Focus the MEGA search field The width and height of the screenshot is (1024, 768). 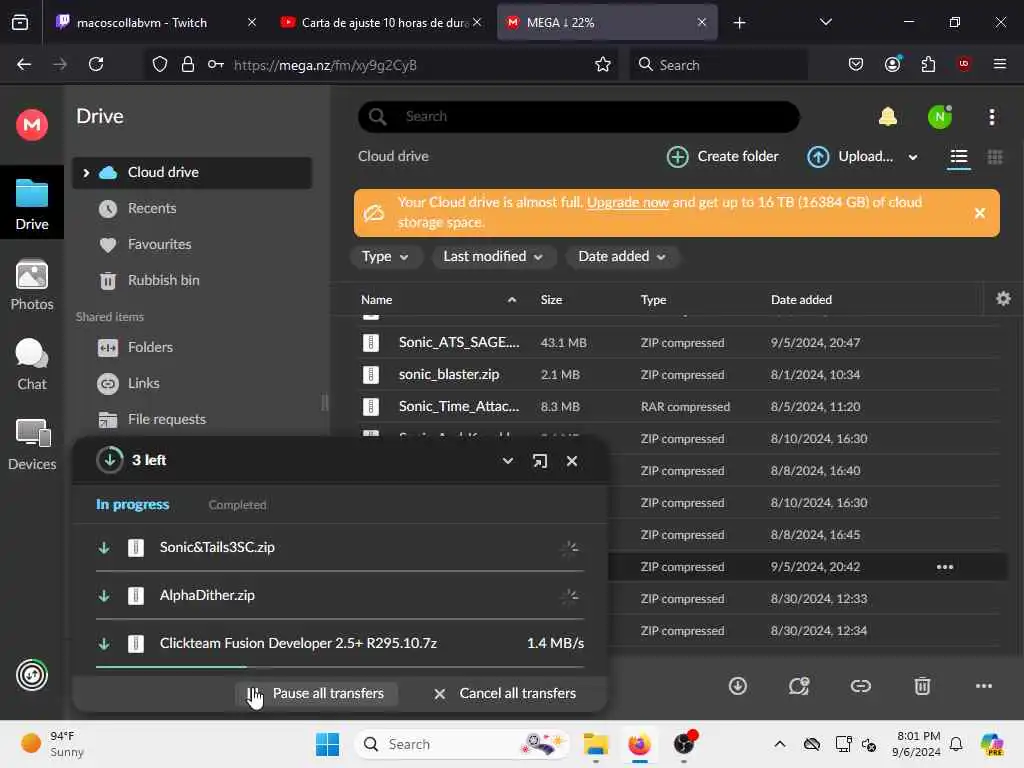(579, 116)
